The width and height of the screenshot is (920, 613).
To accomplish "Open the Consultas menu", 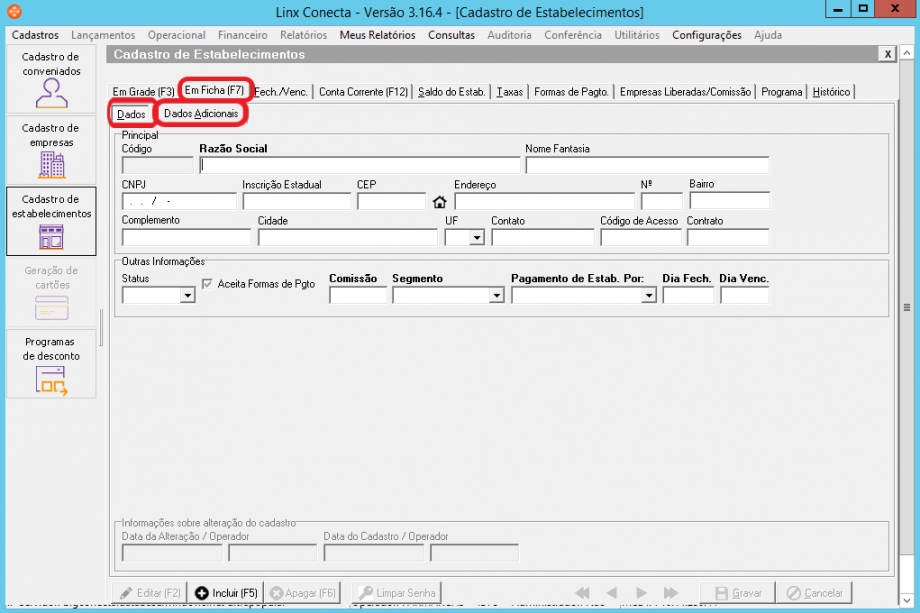I will [x=451, y=35].
